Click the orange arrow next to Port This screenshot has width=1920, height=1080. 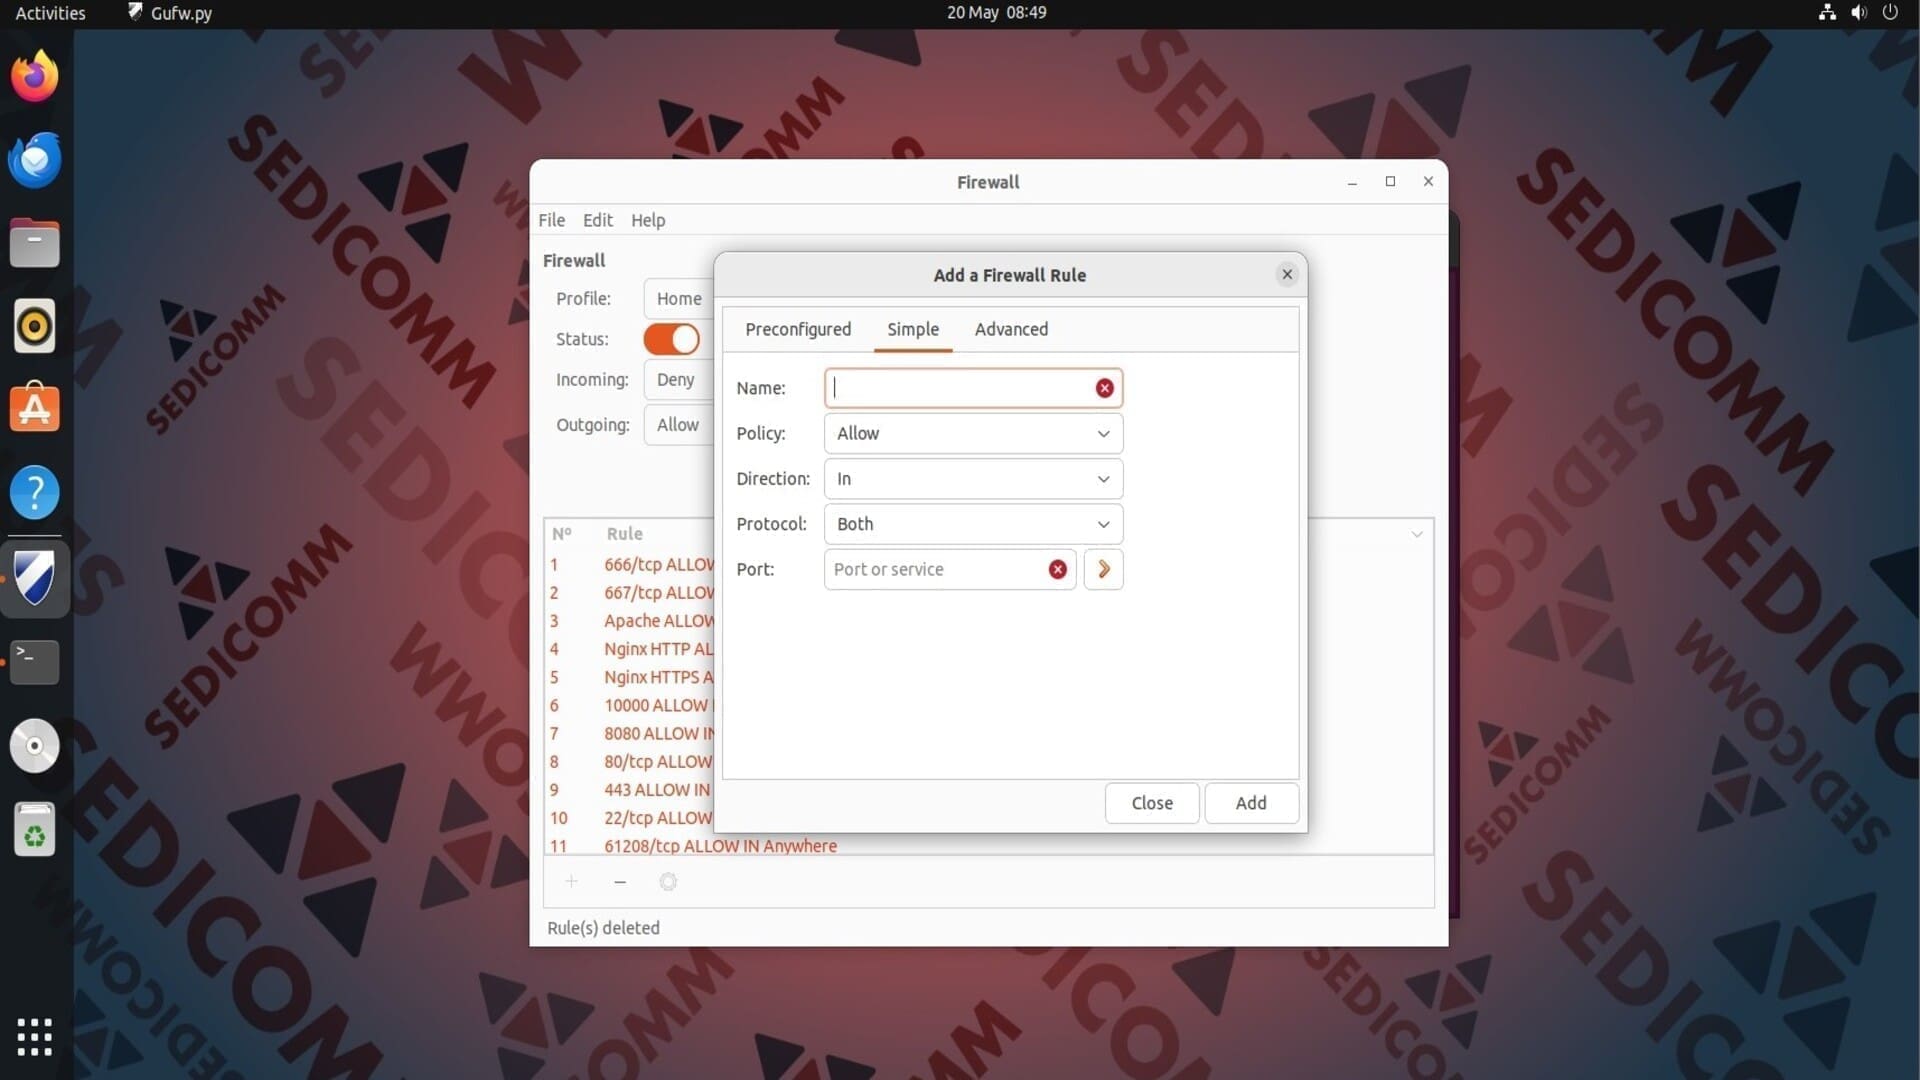pyautogui.click(x=1103, y=569)
